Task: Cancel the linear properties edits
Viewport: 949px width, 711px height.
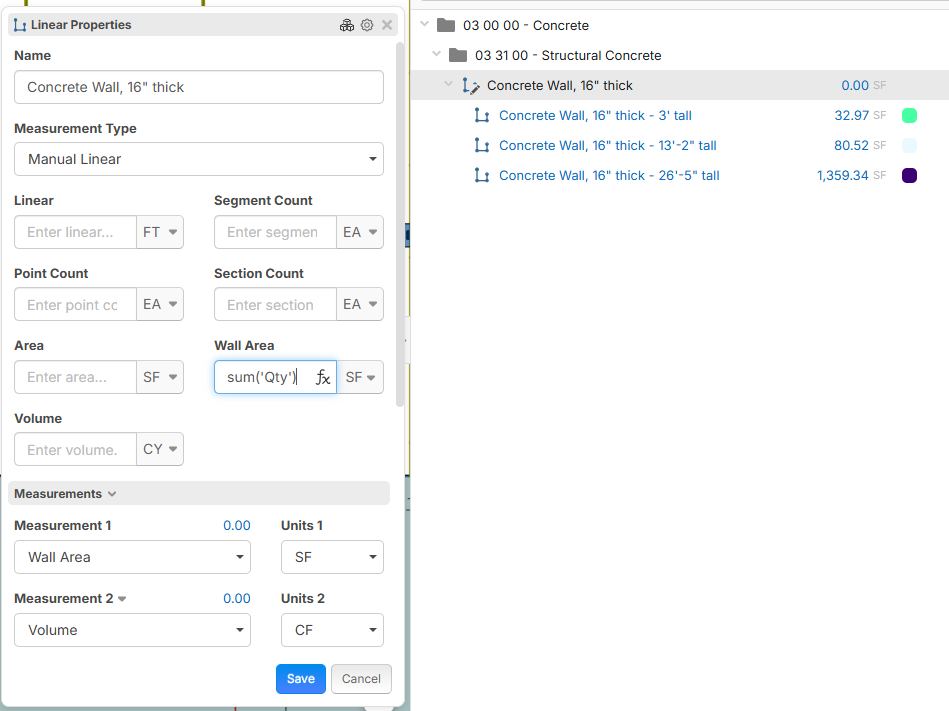Action: (x=361, y=678)
